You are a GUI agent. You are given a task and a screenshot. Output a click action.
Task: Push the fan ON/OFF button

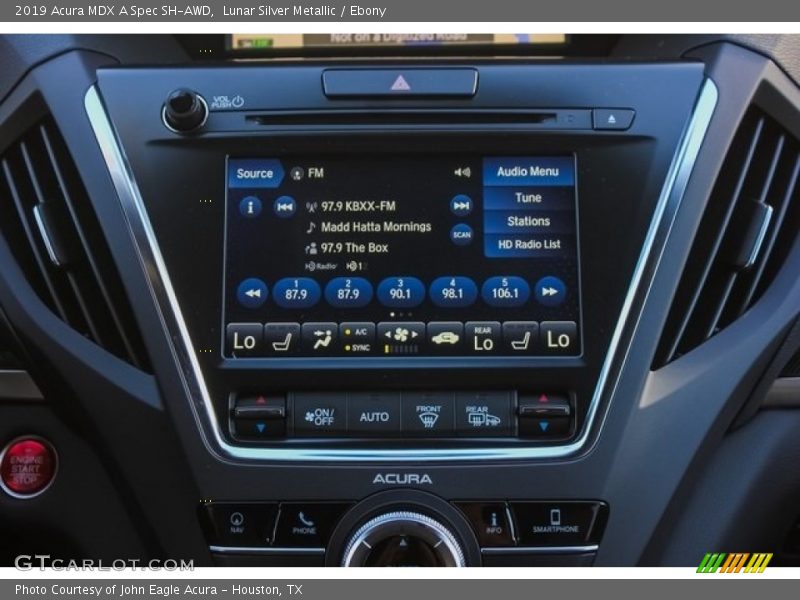pos(319,416)
